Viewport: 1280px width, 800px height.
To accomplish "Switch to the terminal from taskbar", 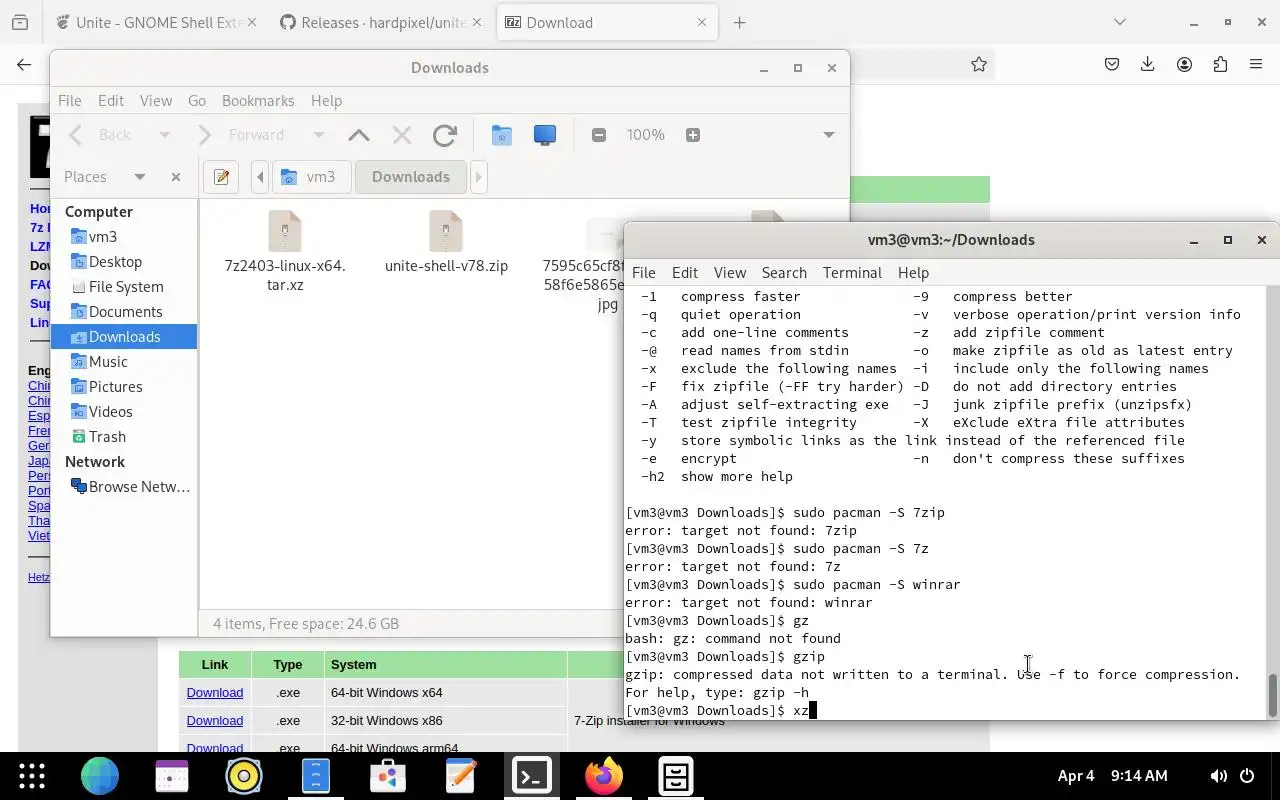I will 532,776.
